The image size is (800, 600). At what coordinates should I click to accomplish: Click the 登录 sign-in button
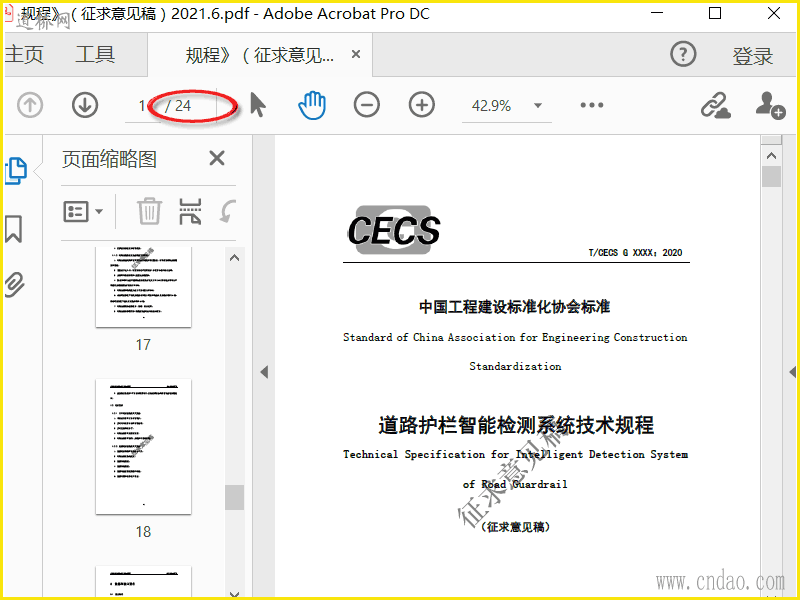[753, 55]
